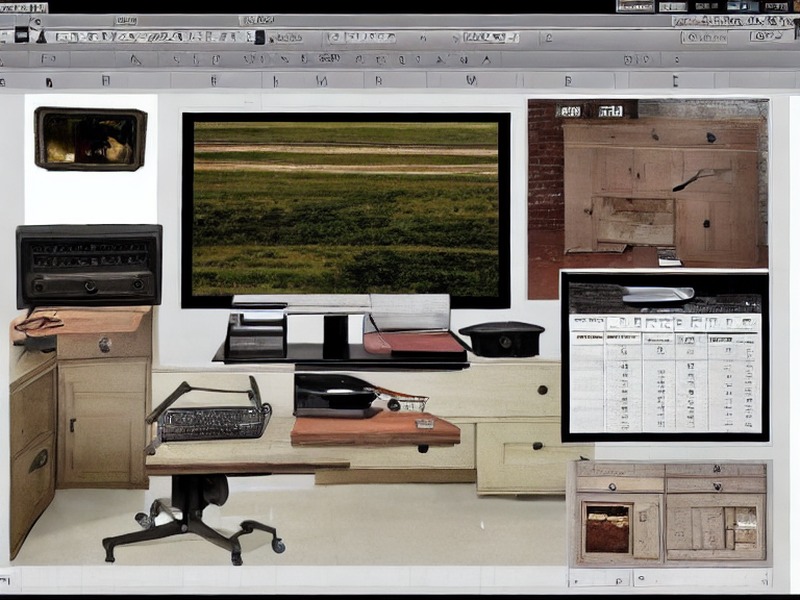This screenshot has width=800, height=600.
Task: Click the column header above the cabinet photo
Action: [x=568, y=81]
